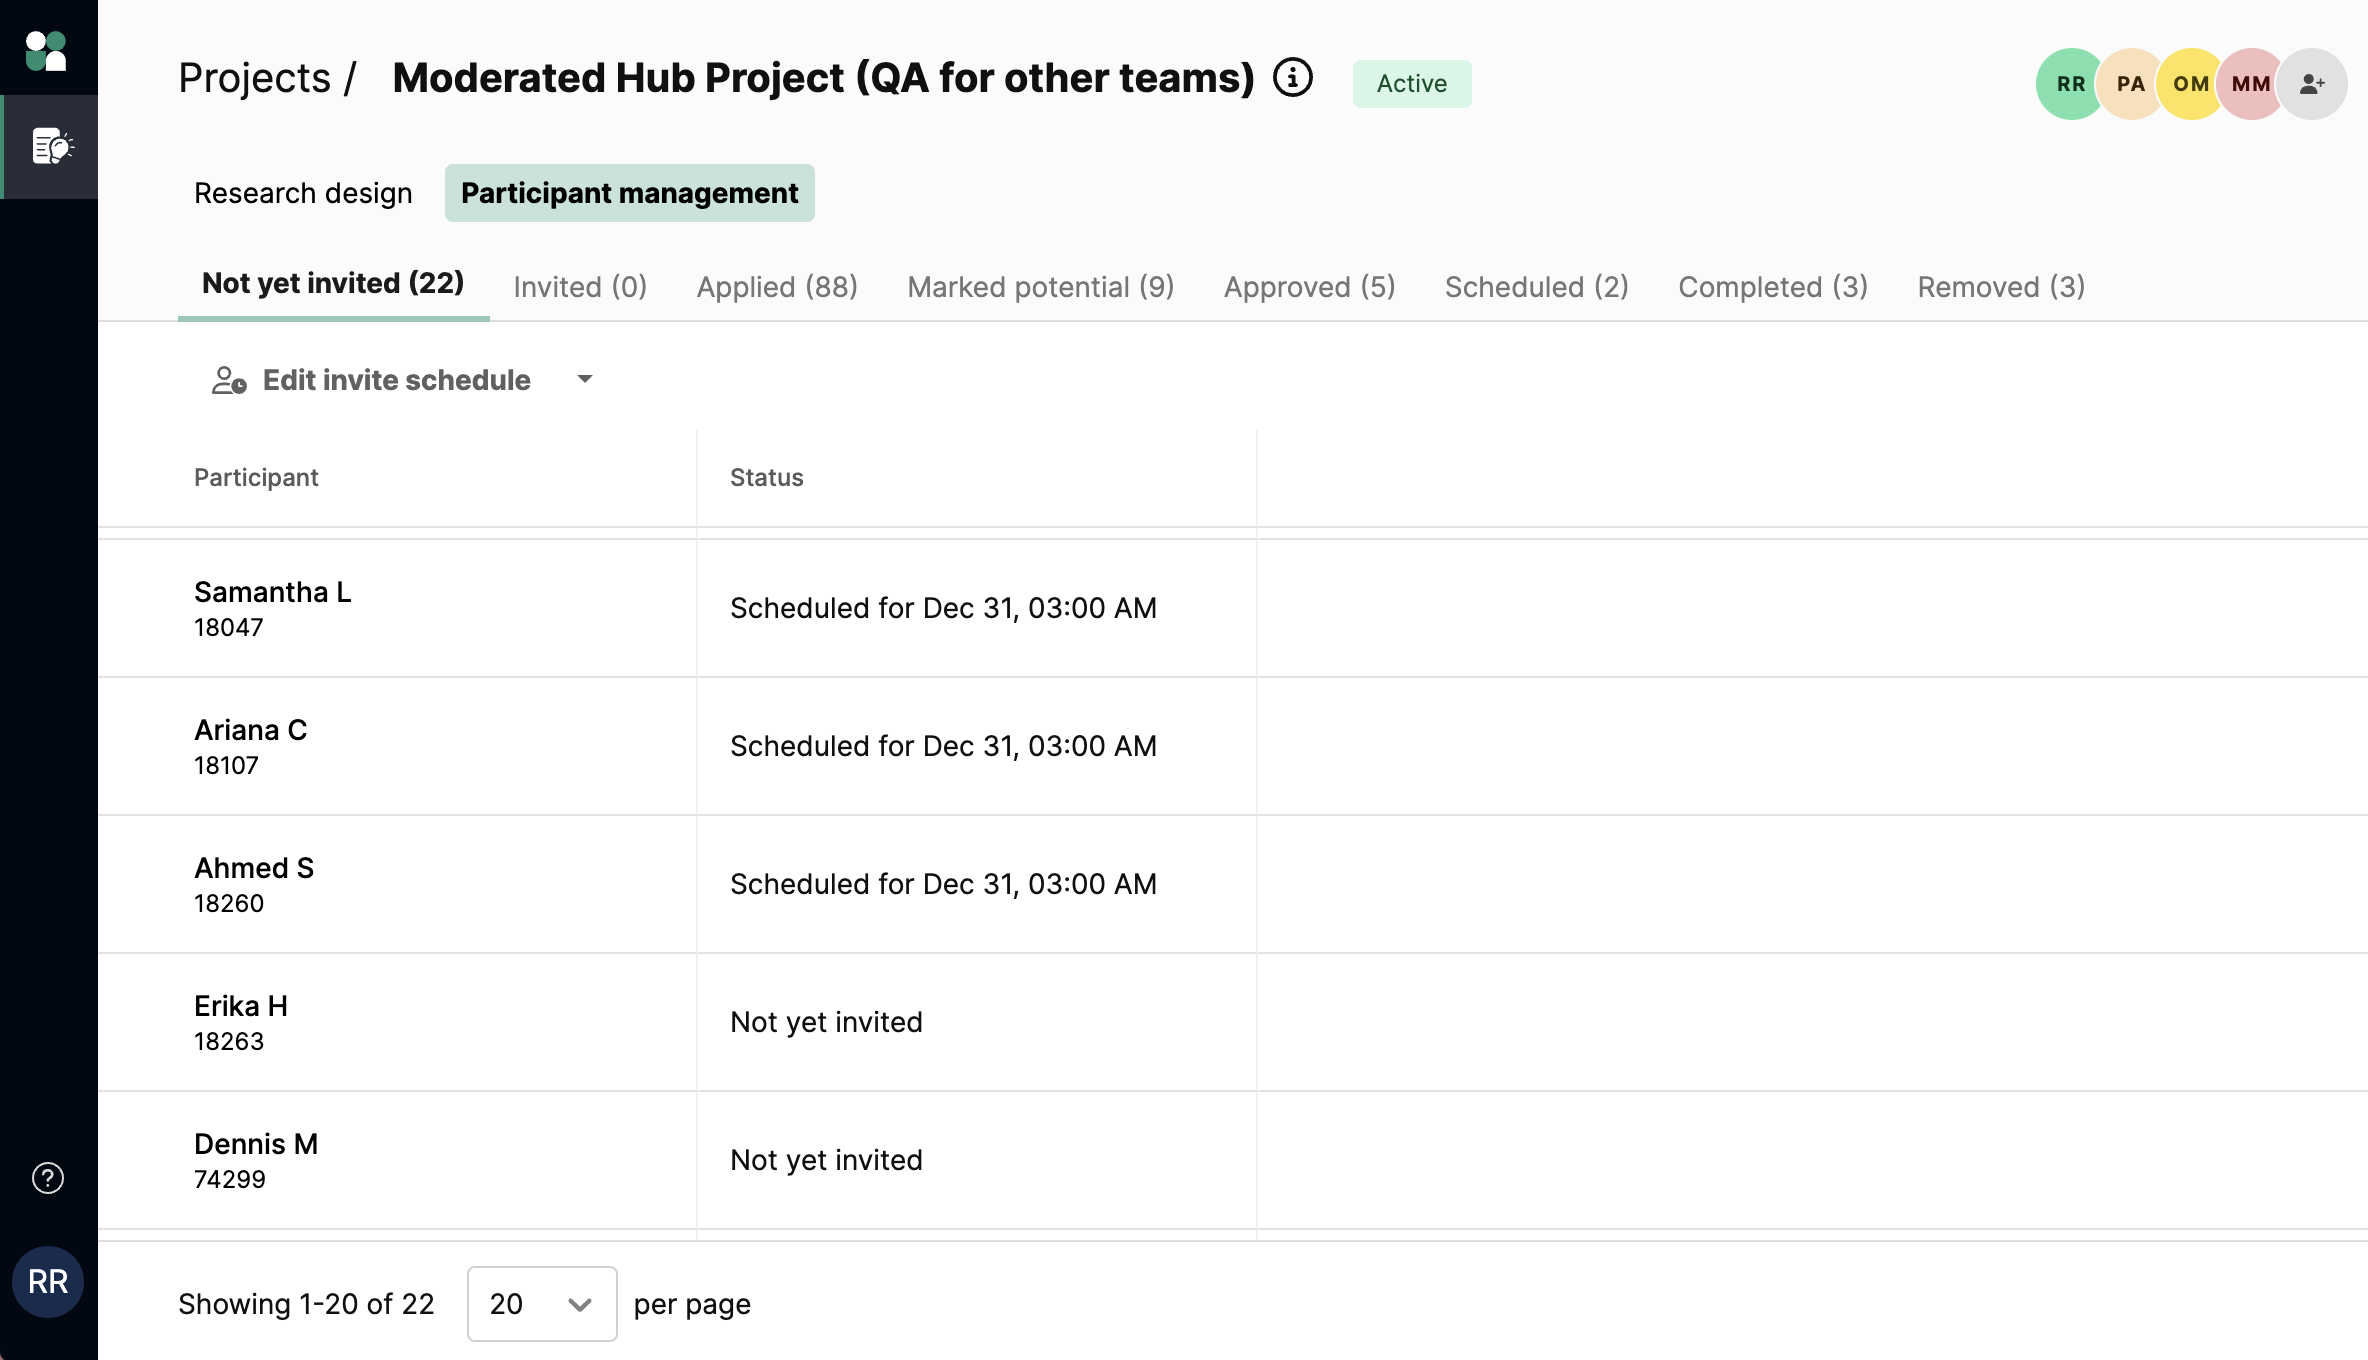Image resolution: width=2368 pixels, height=1360 pixels.
Task: Switch to the Research design tab
Action: pyautogui.click(x=303, y=193)
